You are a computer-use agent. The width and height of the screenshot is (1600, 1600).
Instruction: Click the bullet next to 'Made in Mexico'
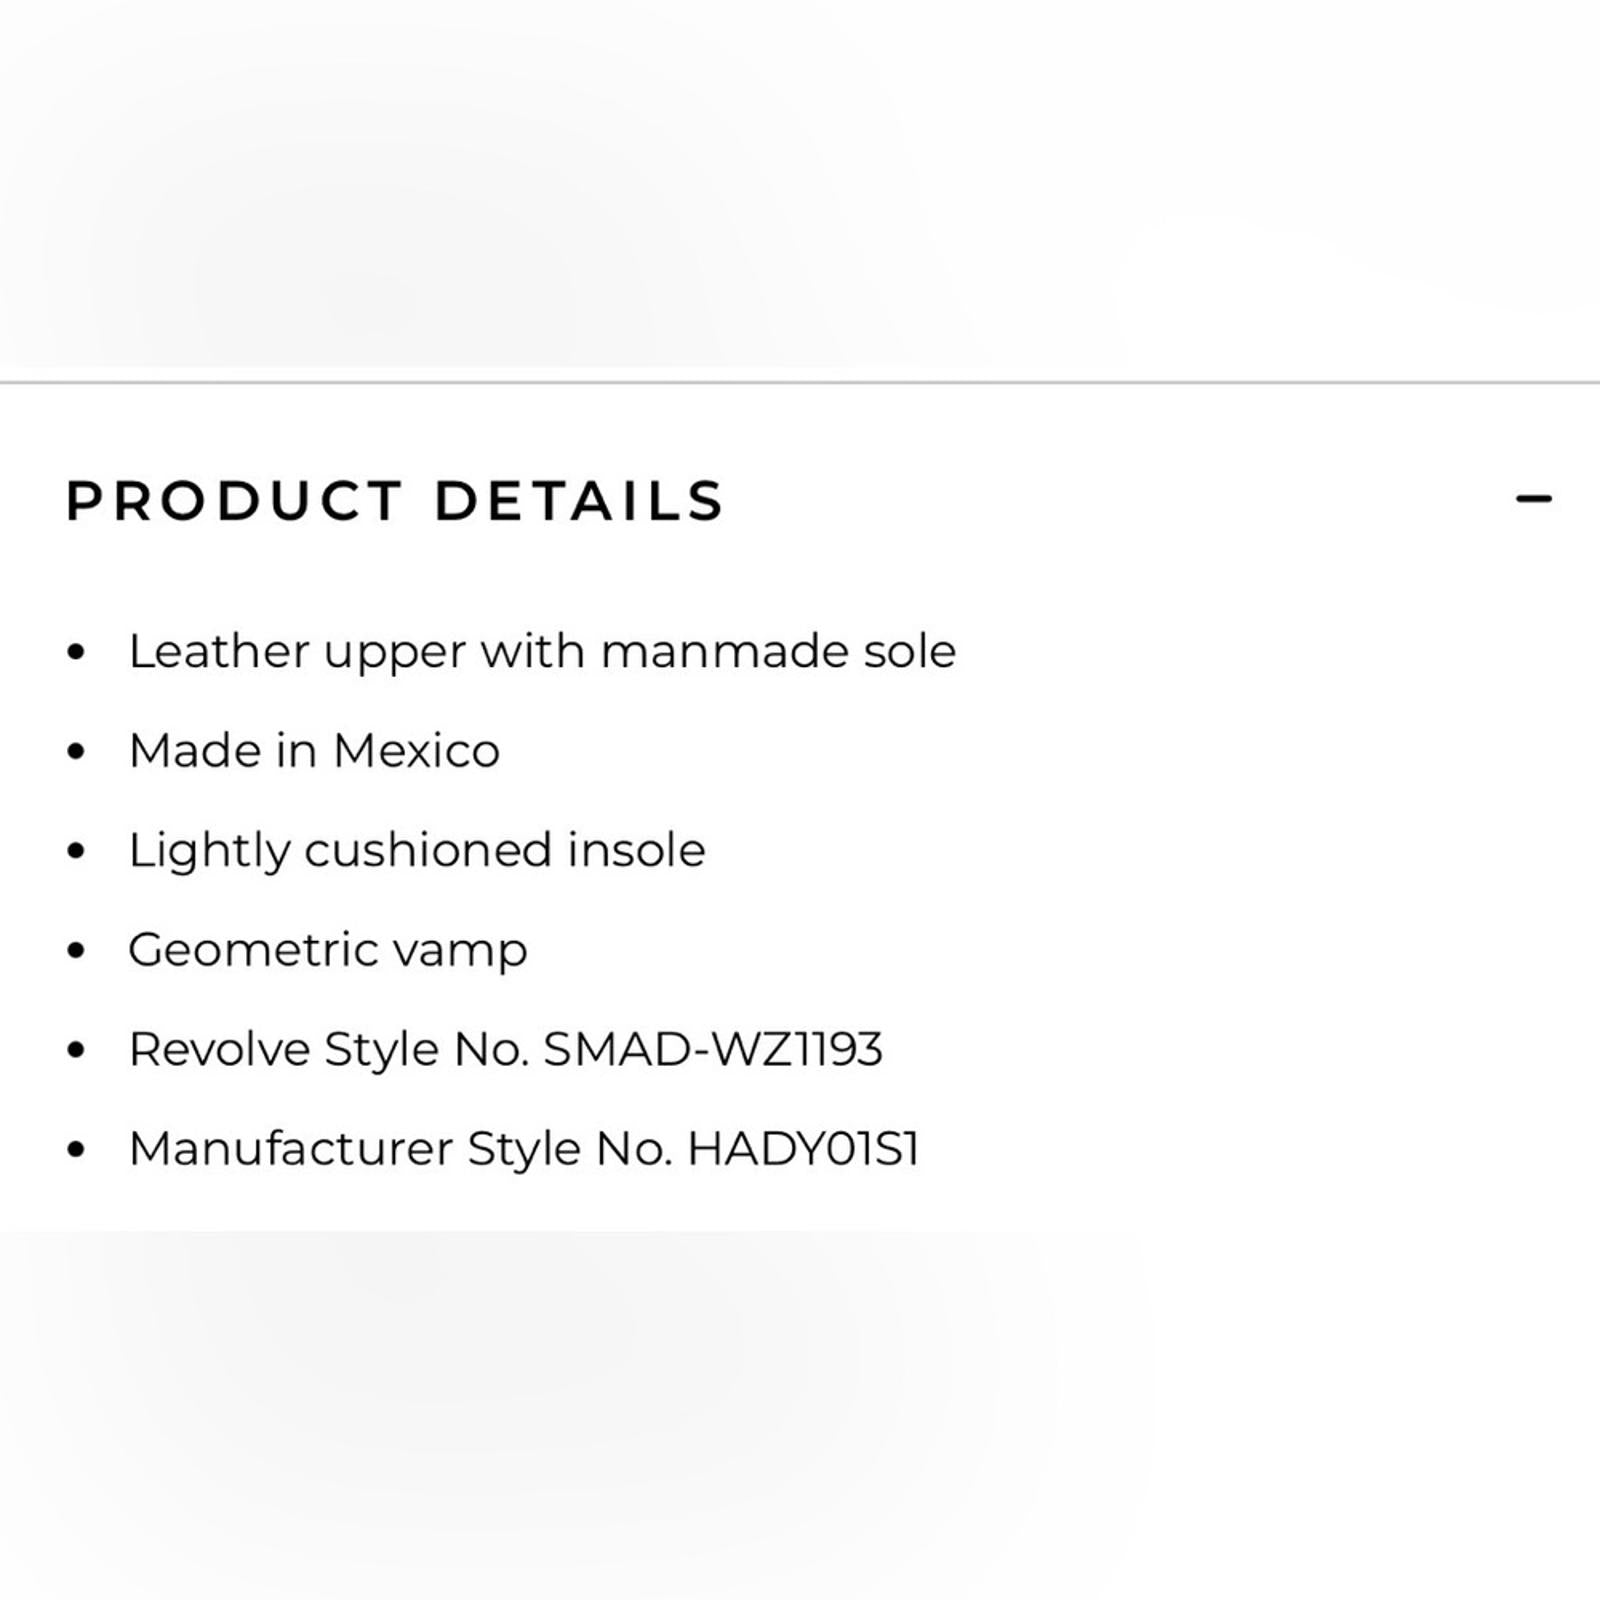pos(76,748)
